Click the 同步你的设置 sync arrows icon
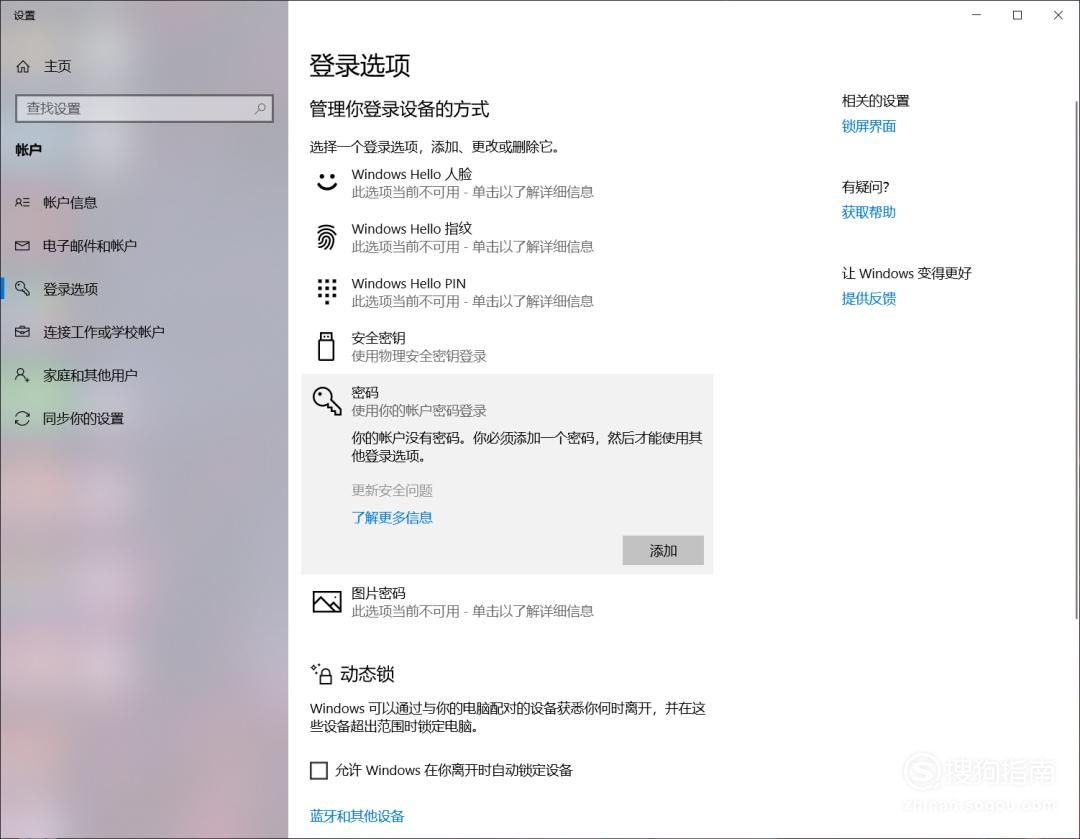 pos(22,418)
